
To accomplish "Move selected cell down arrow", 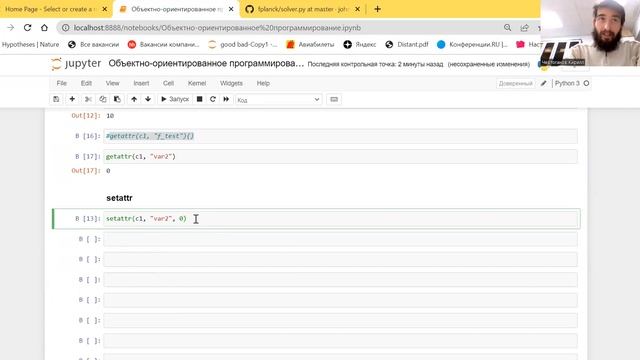I will tap(148, 99).
